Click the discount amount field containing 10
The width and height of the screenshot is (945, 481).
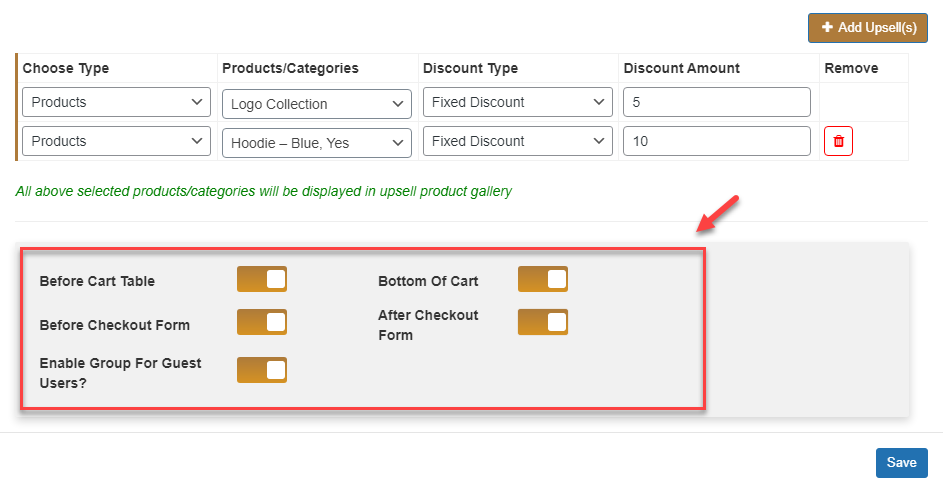(716, 141)
